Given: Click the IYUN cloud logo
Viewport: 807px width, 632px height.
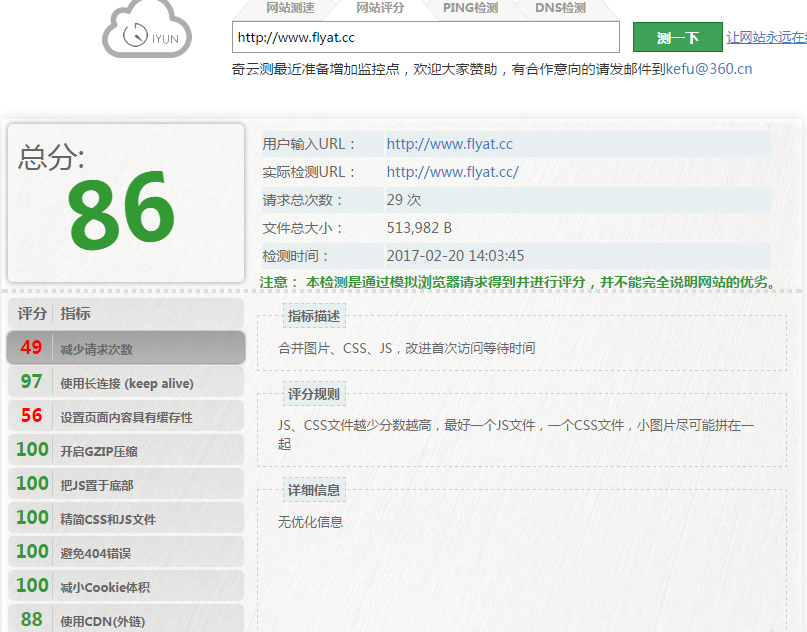Looking at the screenshot, I should click(x=147, y=29).
